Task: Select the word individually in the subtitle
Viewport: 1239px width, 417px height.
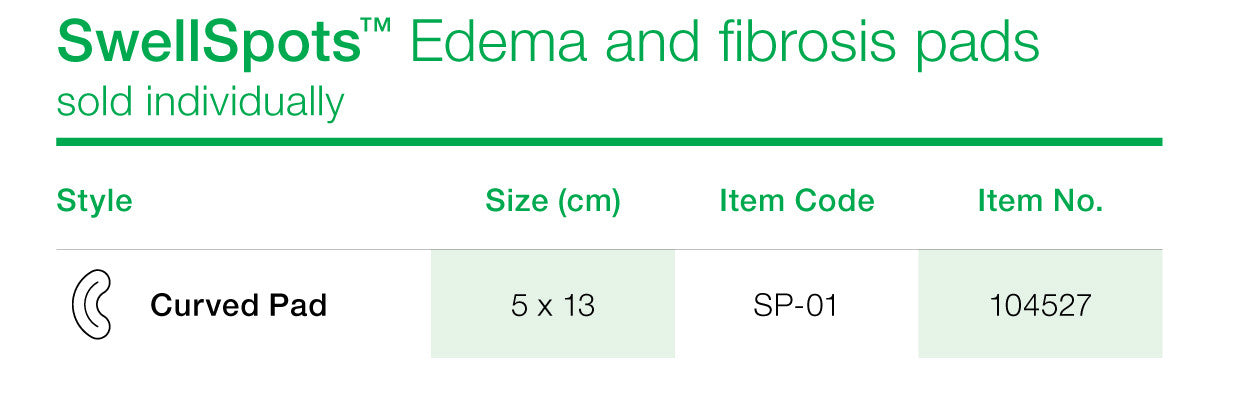Action: (244, 103)
